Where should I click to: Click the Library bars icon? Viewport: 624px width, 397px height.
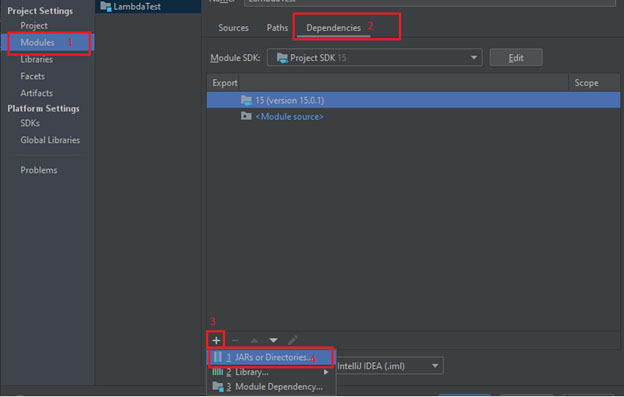218,372
